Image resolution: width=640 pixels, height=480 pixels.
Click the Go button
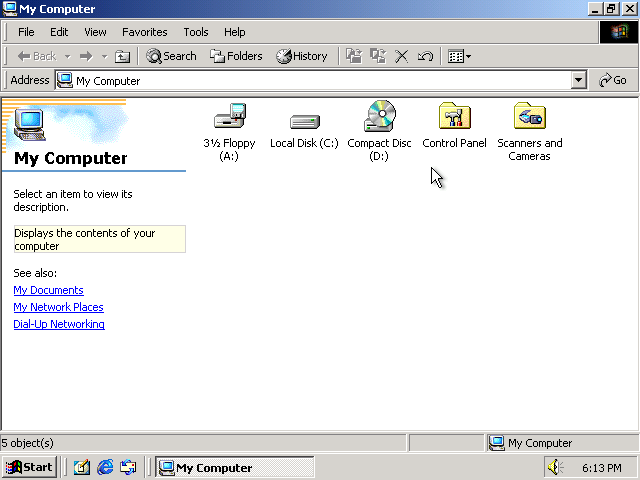coord(613,80)
